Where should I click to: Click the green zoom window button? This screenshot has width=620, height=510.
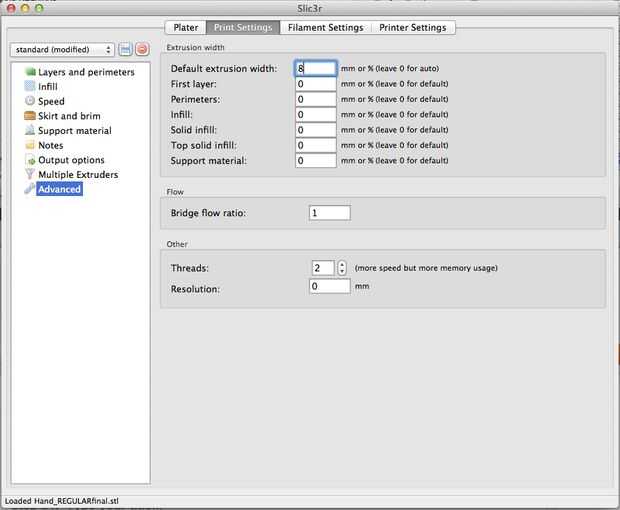(39, 8)
